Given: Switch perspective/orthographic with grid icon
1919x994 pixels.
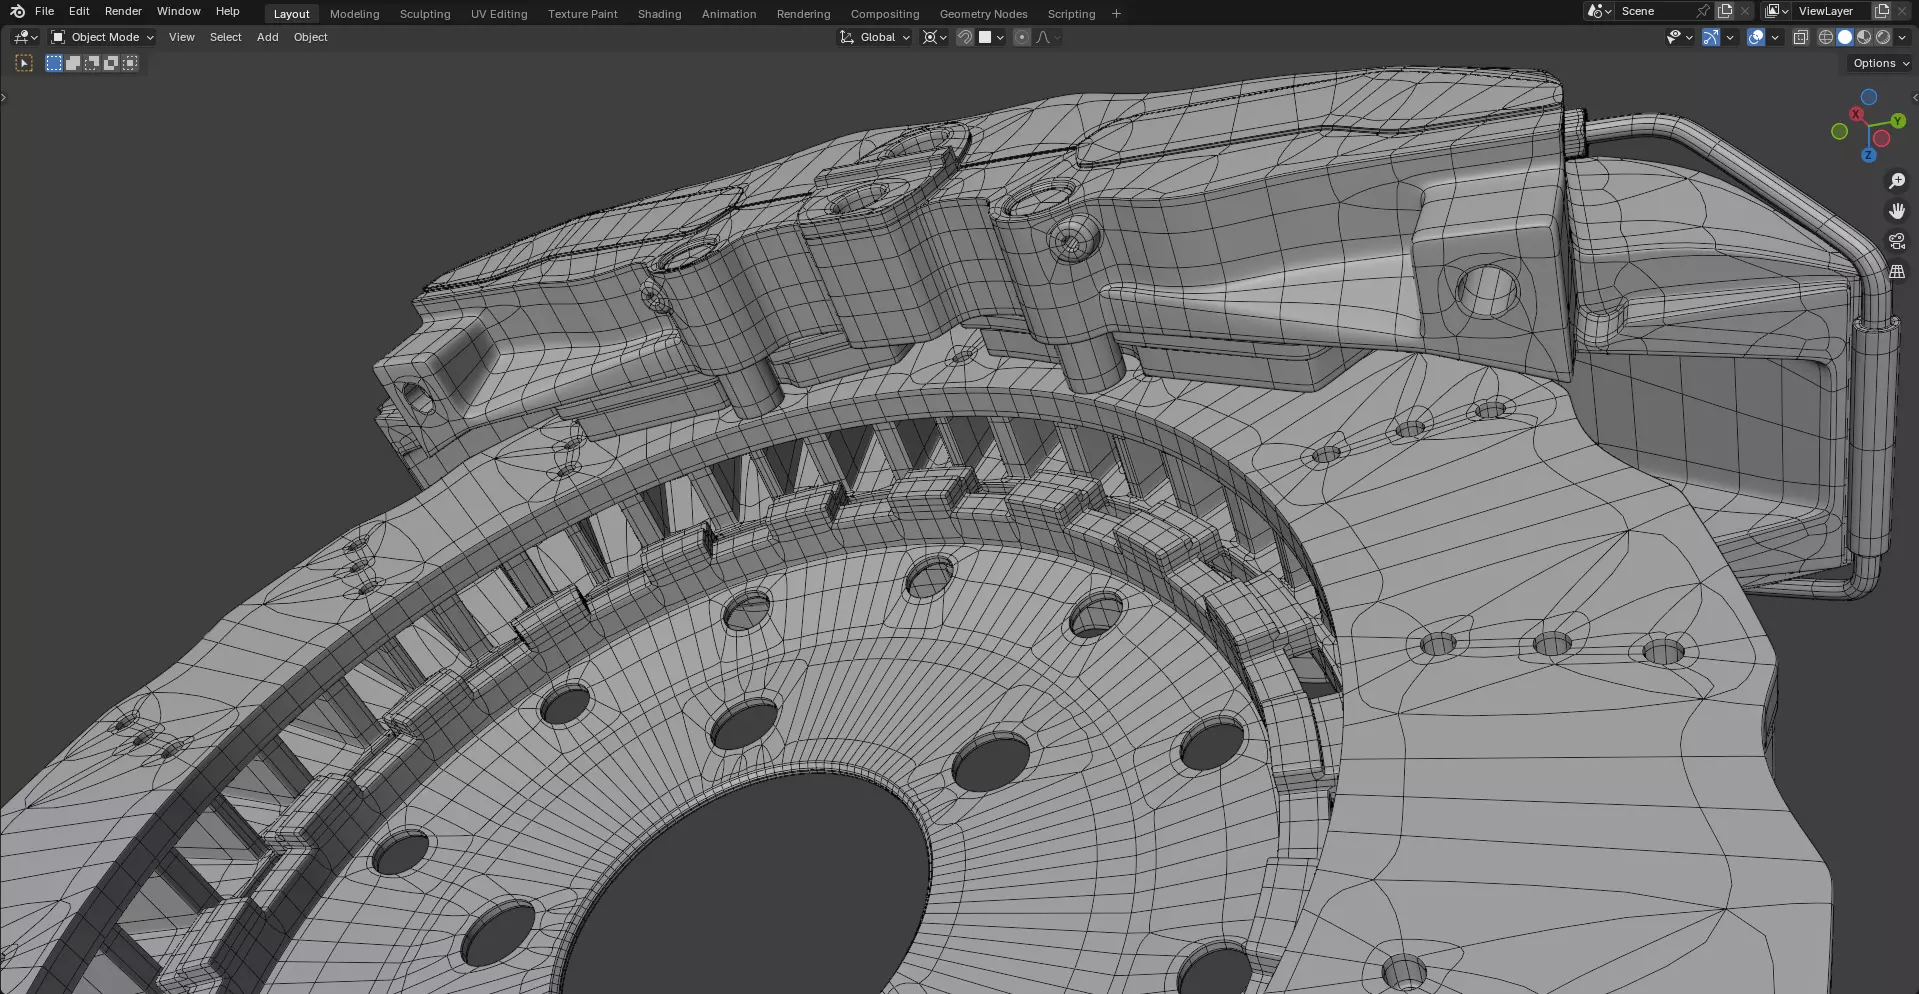Looking at the screenshot, I should pyautogui.click(x=1896, y=271).
